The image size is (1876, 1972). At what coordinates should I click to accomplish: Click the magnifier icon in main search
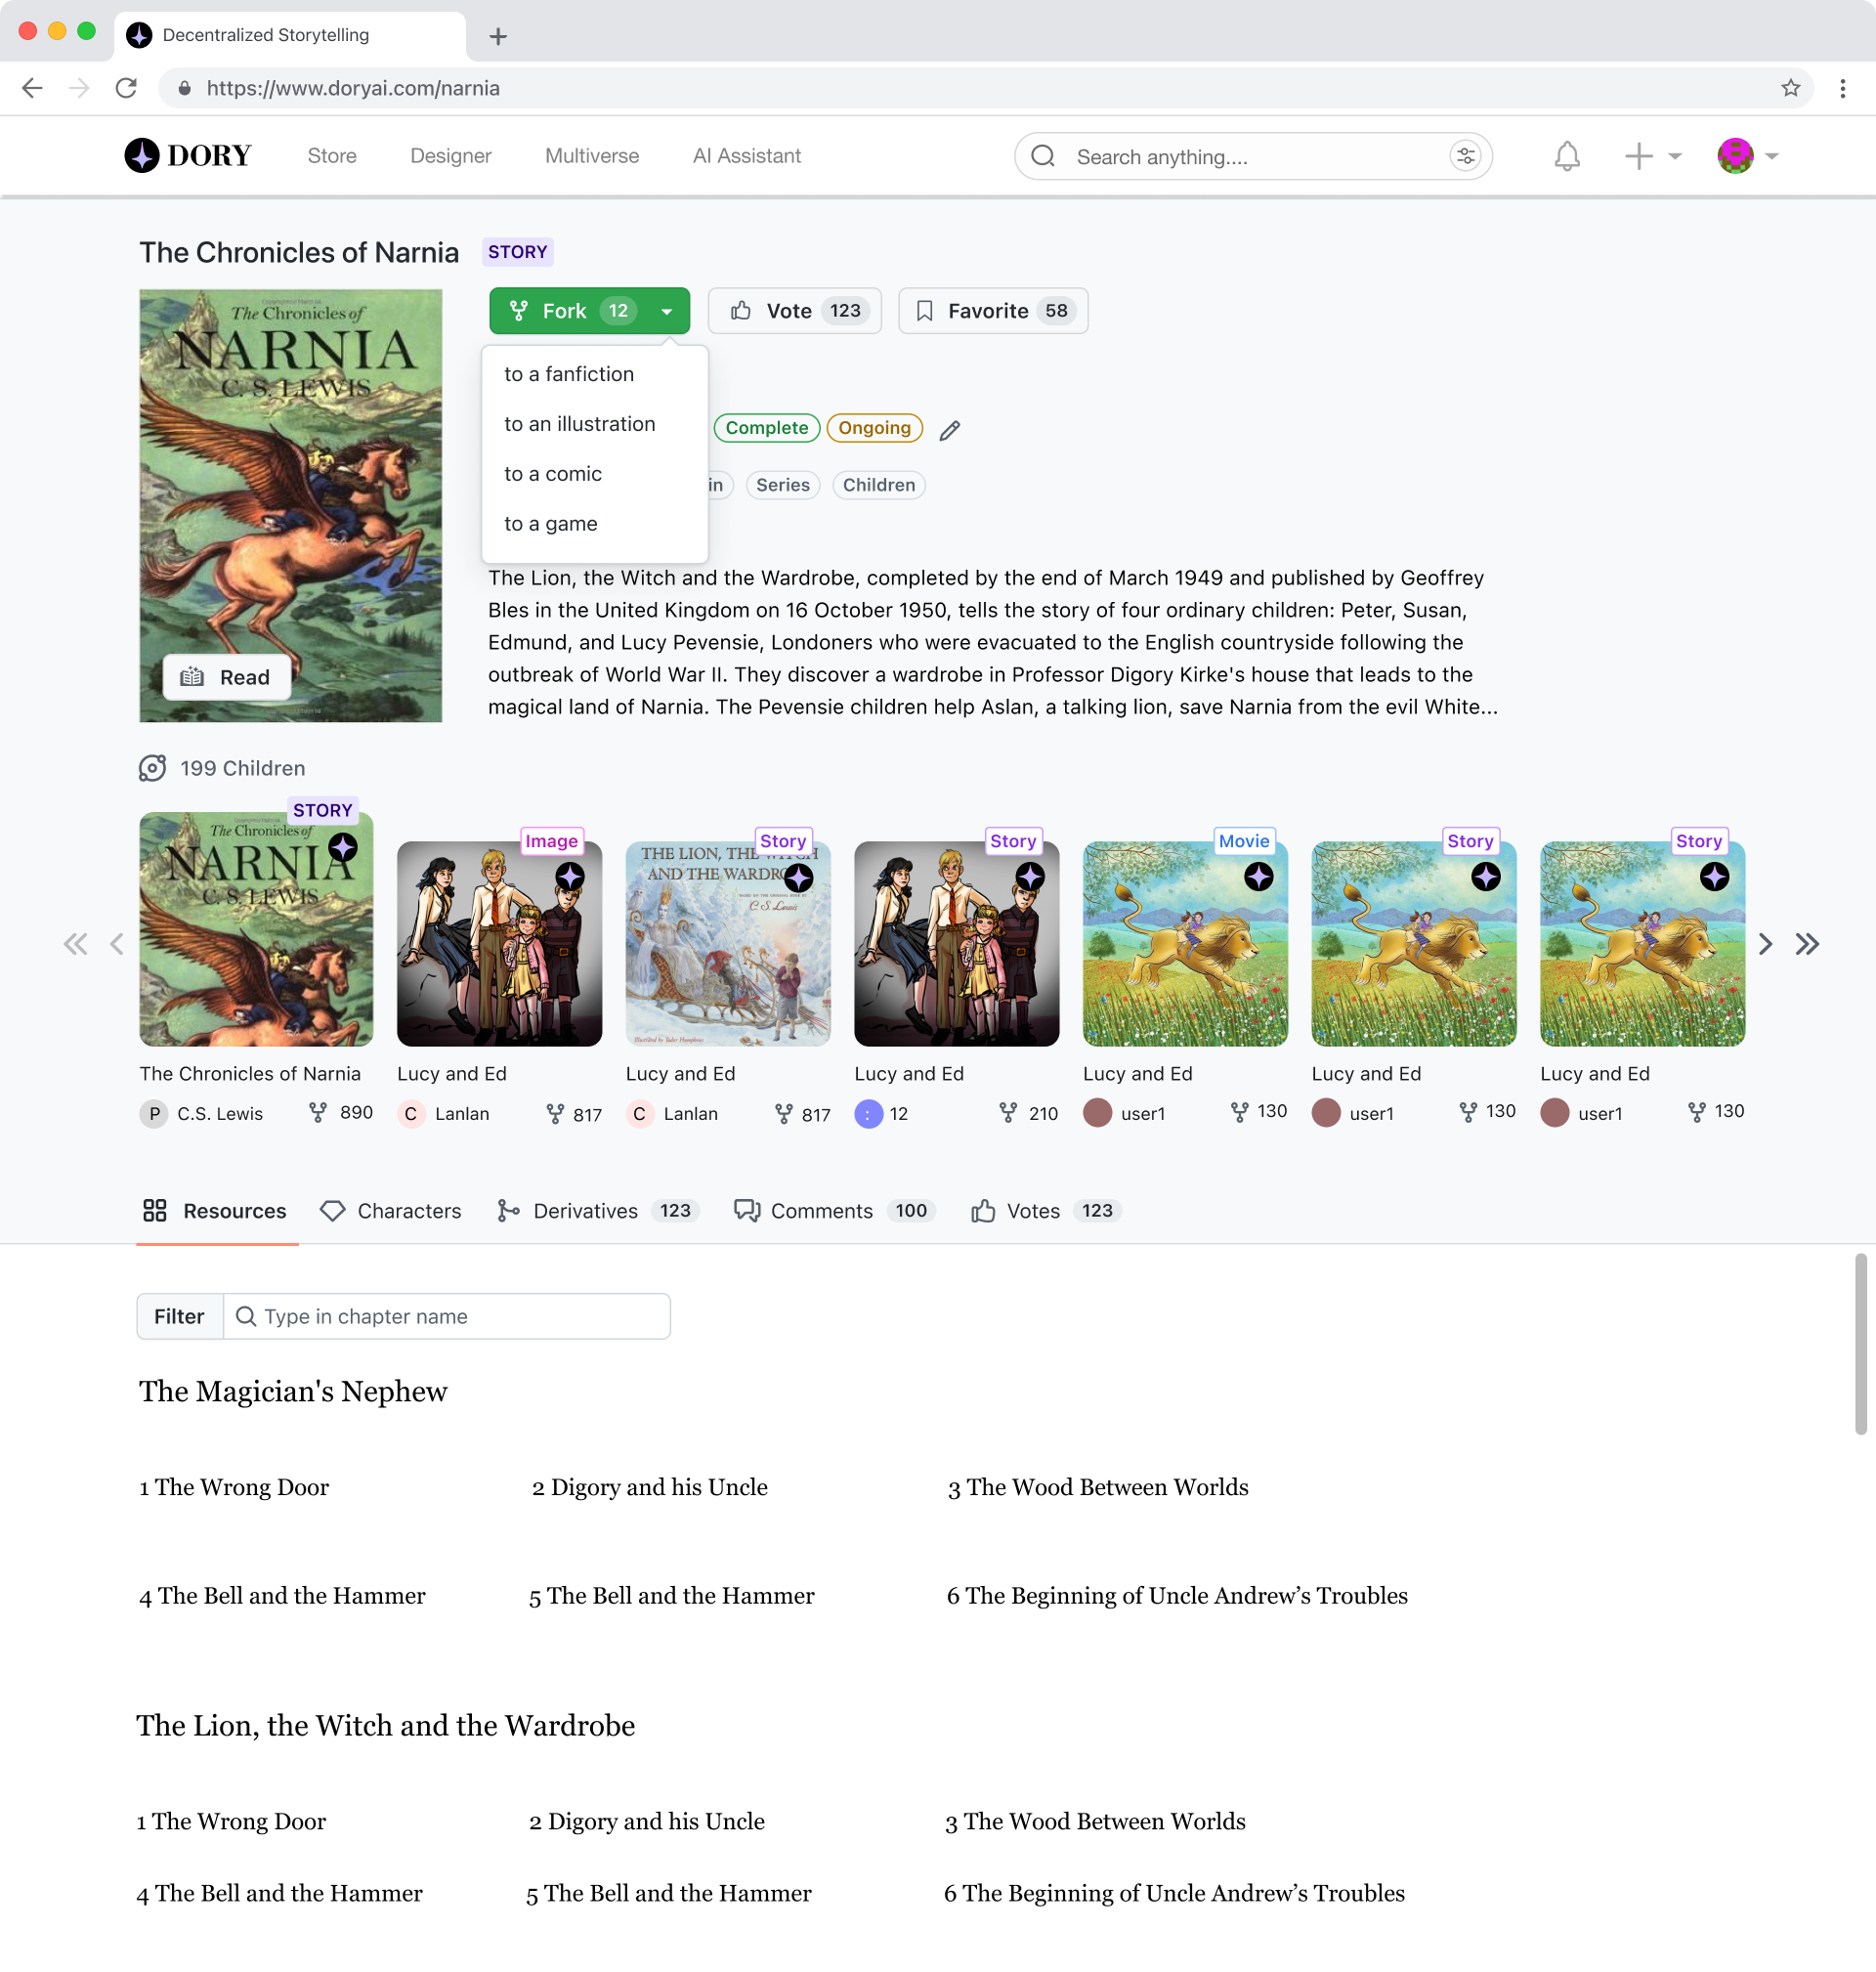coord(1043,156)
